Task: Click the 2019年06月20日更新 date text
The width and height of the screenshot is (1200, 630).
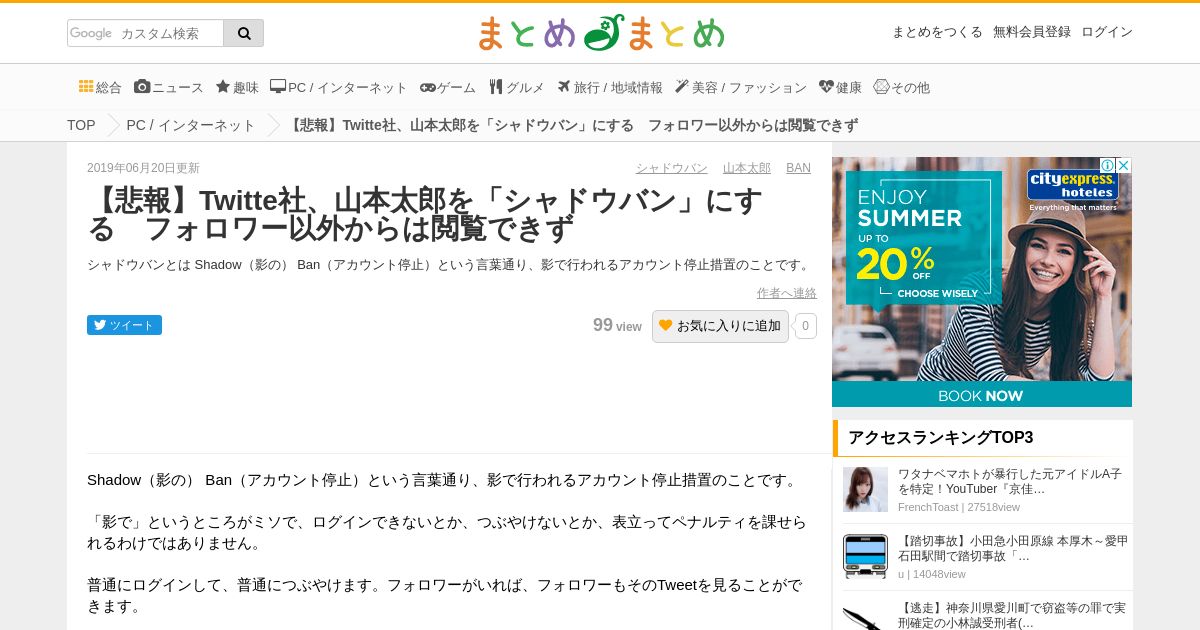Action: tap(143, 168)
